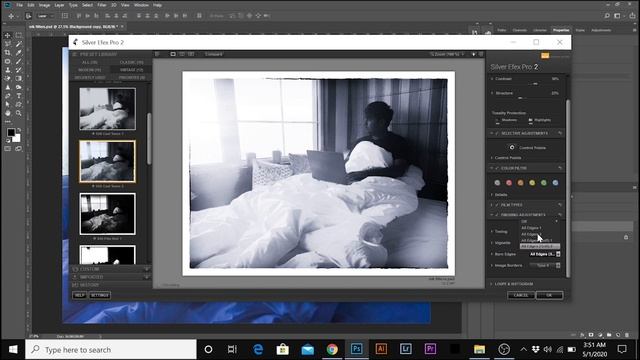Screen dimensions: 640x360
Task: Expand the Toning settings
Action: pyautogui.click(x=492, y=231)
